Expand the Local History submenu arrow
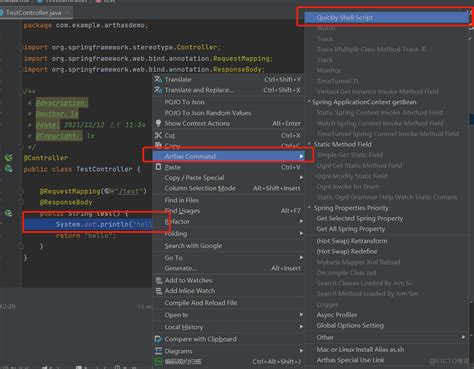 [x=301, y=327]
